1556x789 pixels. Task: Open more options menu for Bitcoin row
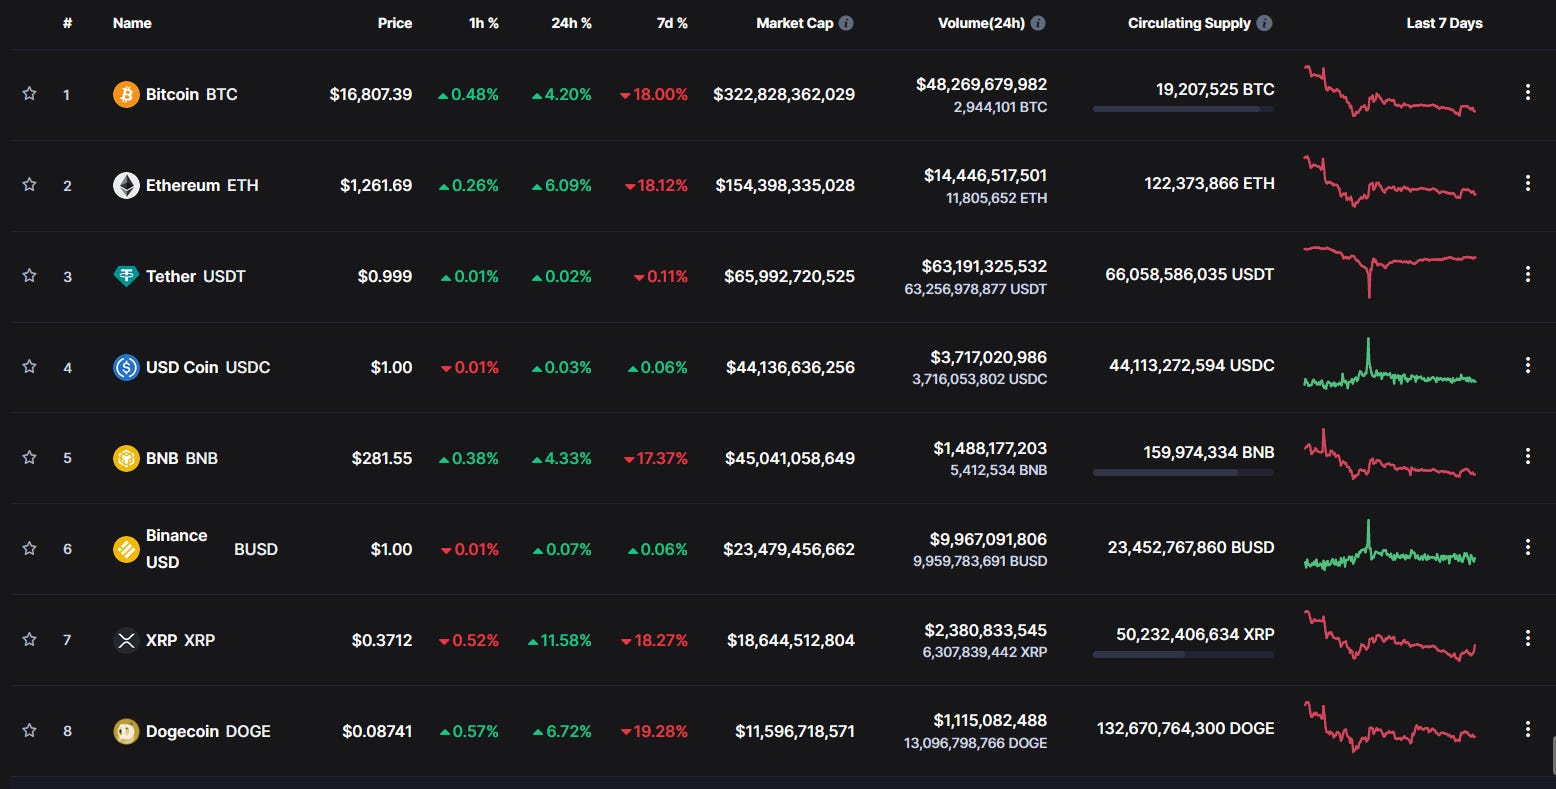(x=1527, y=92)
